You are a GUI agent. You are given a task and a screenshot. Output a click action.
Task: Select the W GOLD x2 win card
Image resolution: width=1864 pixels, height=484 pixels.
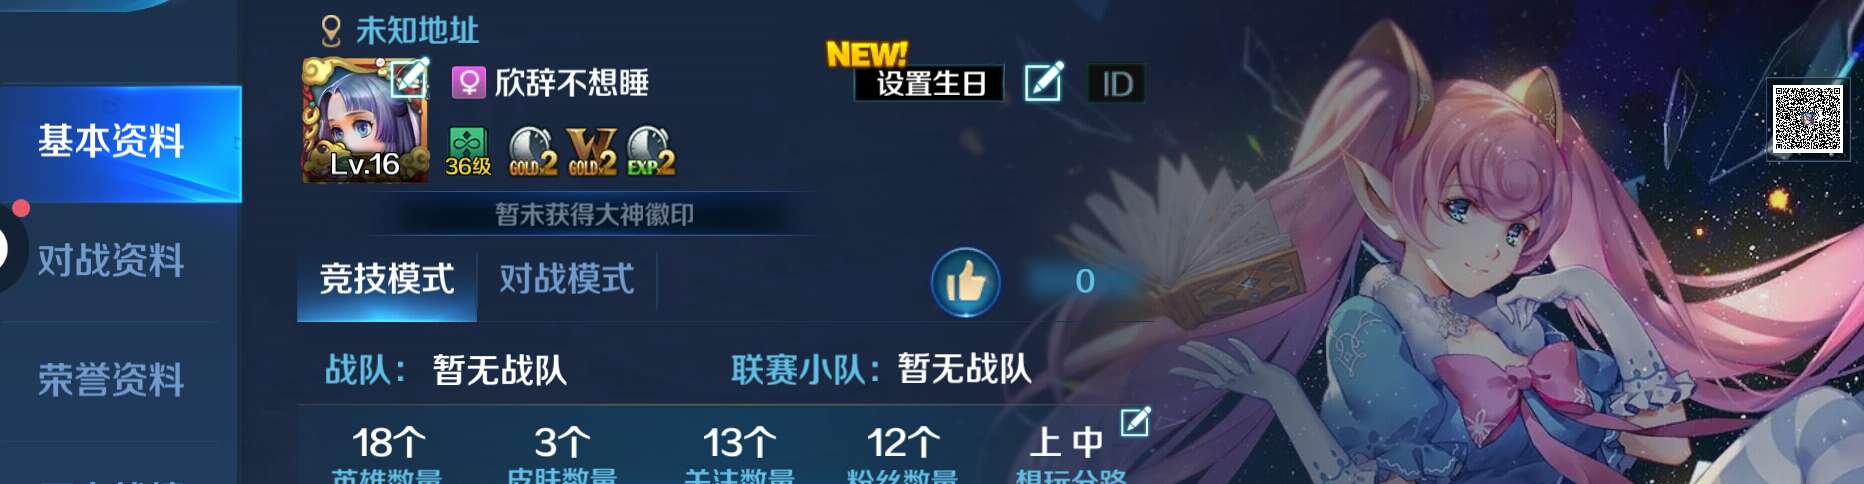coord(591,152)
